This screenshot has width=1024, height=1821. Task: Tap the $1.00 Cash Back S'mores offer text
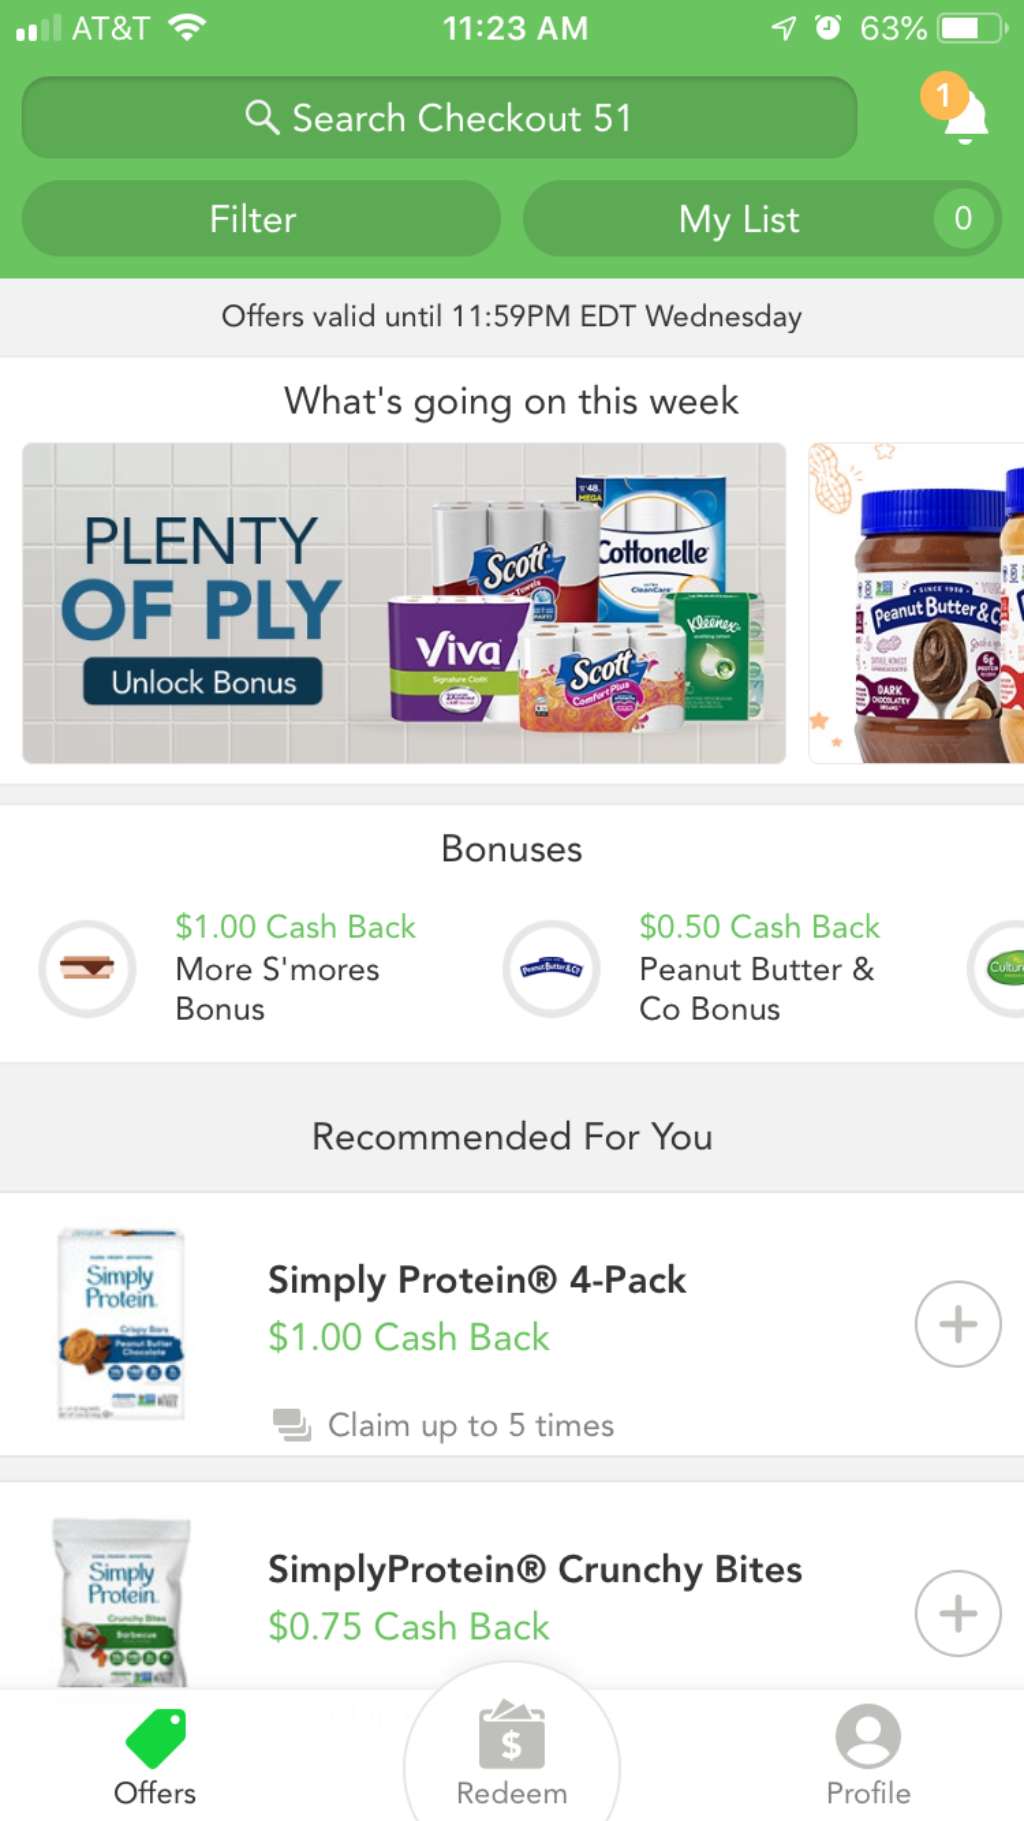click(x=295, y=927)
